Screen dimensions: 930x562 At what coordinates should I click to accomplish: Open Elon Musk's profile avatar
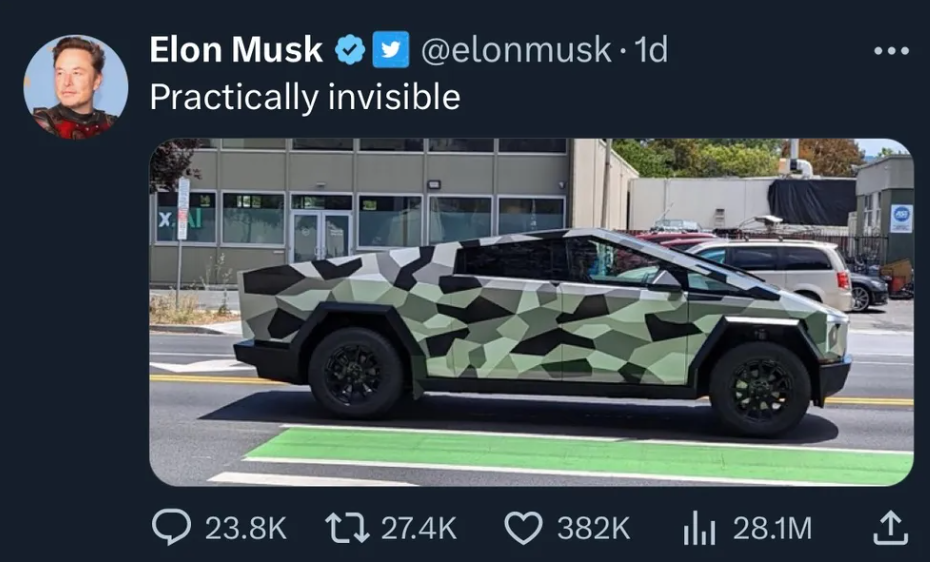tap(75, 87)
